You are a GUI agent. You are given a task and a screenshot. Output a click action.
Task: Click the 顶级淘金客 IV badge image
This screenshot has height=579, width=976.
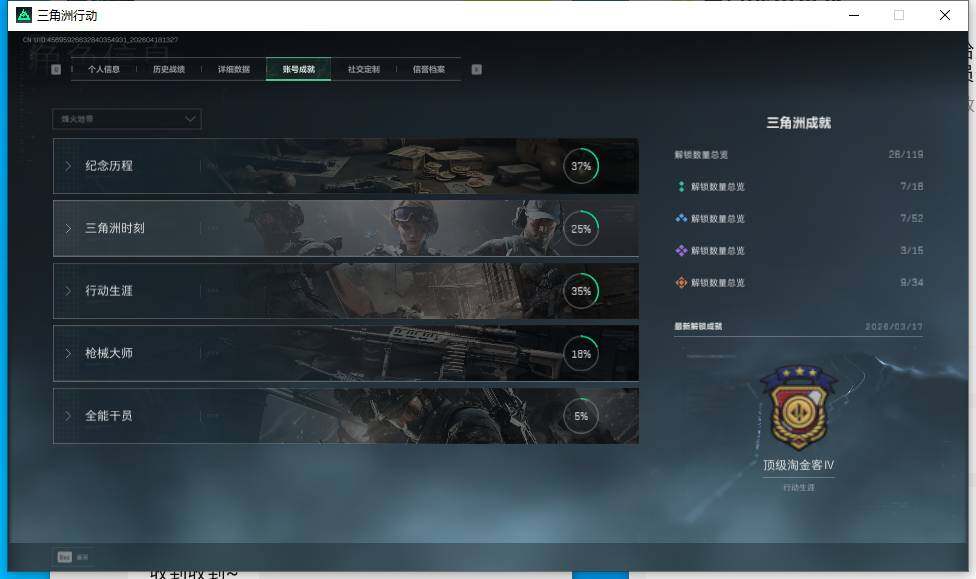point(799,408)
